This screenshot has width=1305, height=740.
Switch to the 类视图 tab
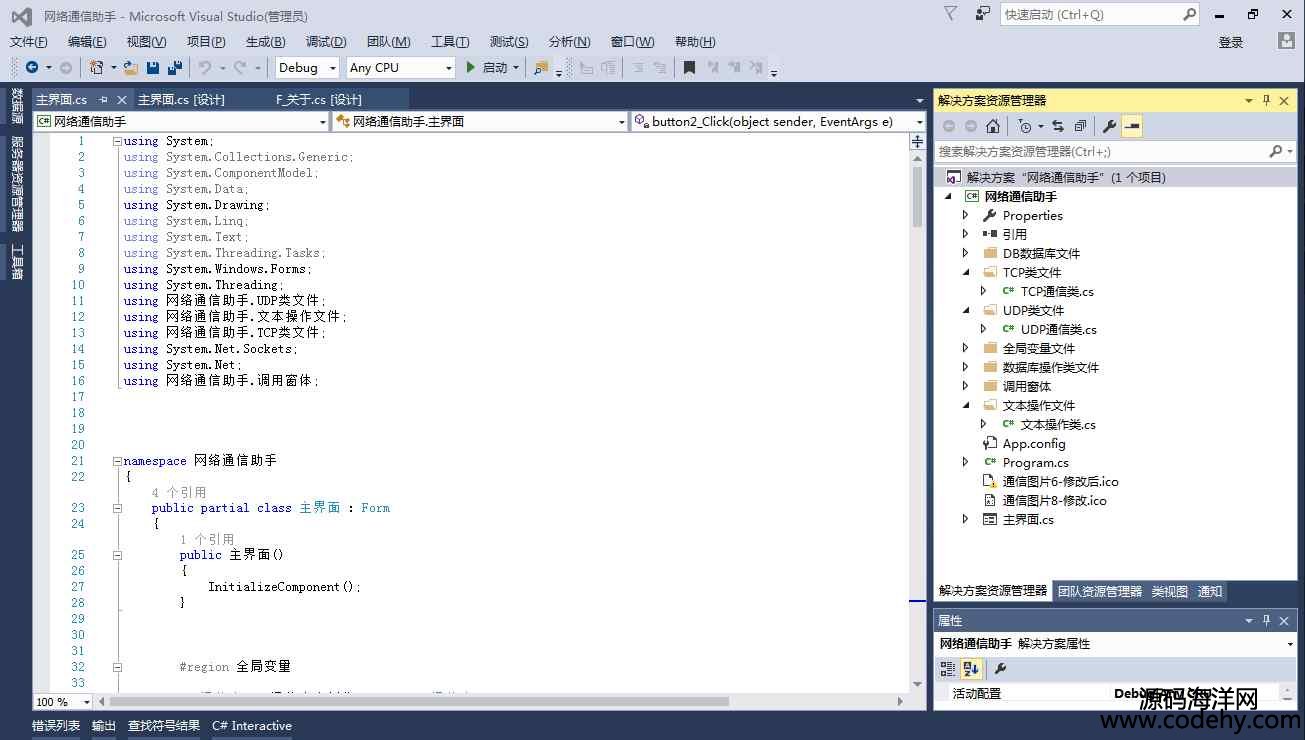tap(1169, 591)
